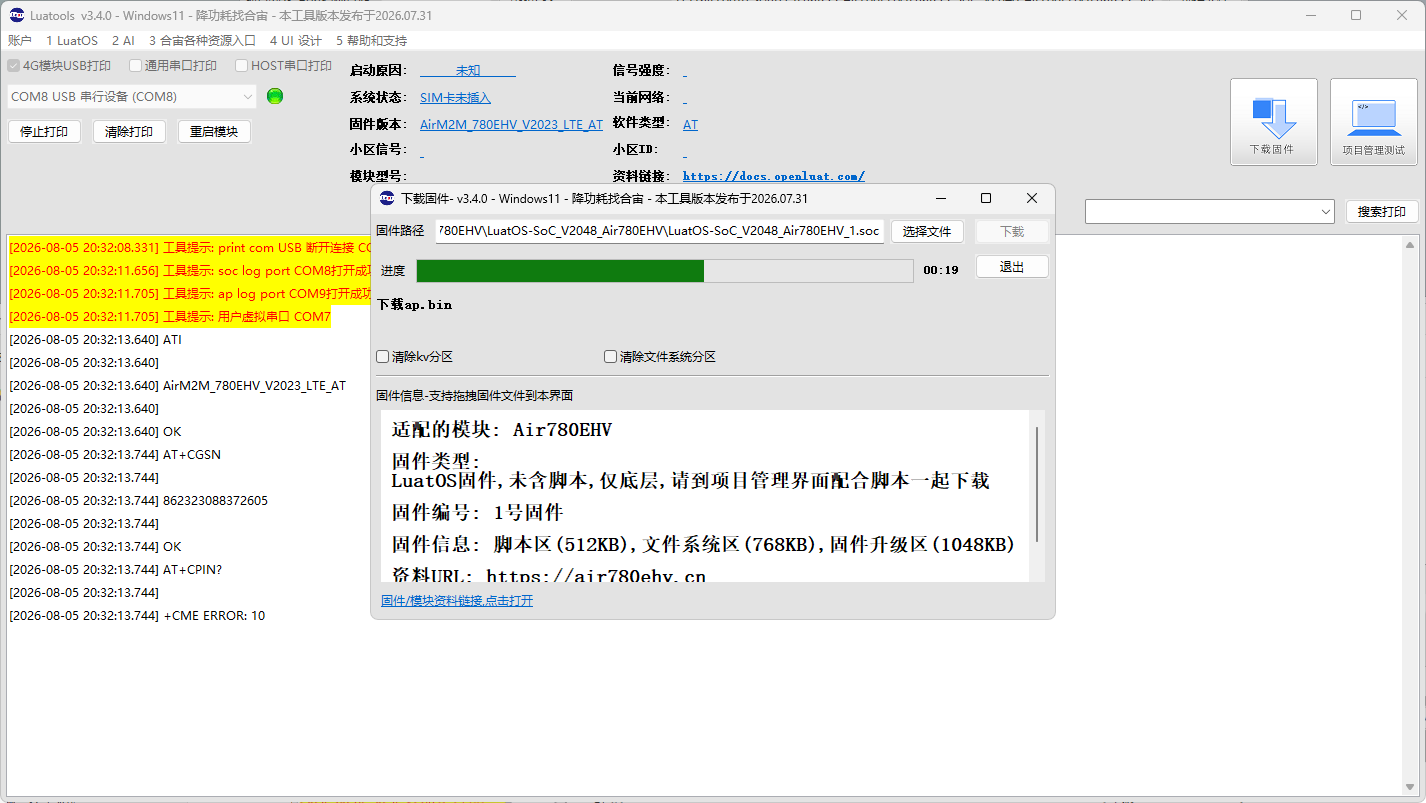
Task: Click the 下载ap.bin status text
Action: coord(414,305)
